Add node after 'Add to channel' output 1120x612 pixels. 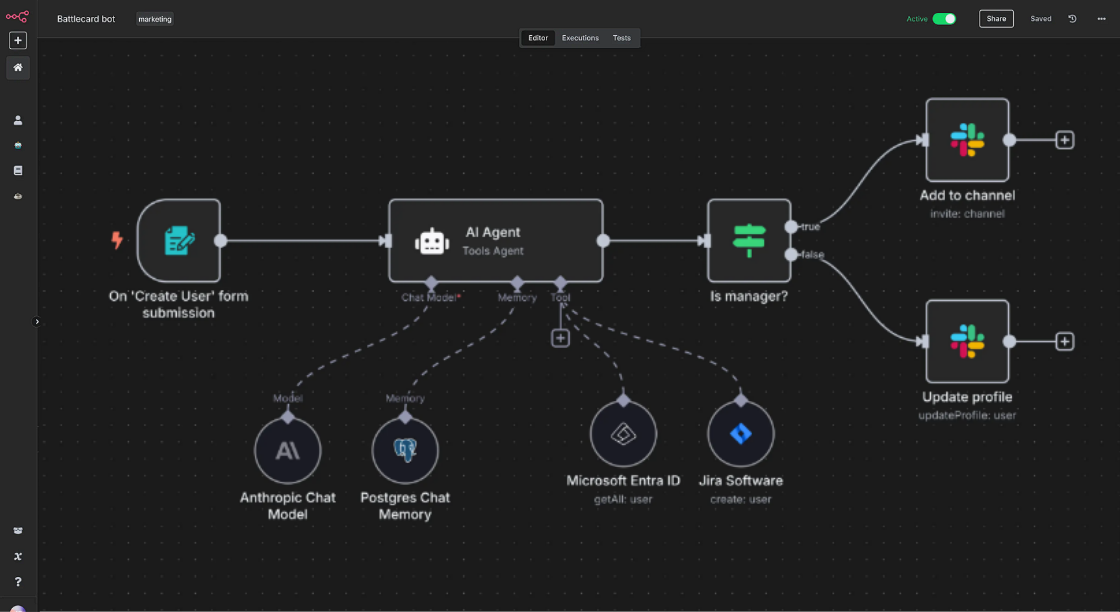(x=1065, y=140)
